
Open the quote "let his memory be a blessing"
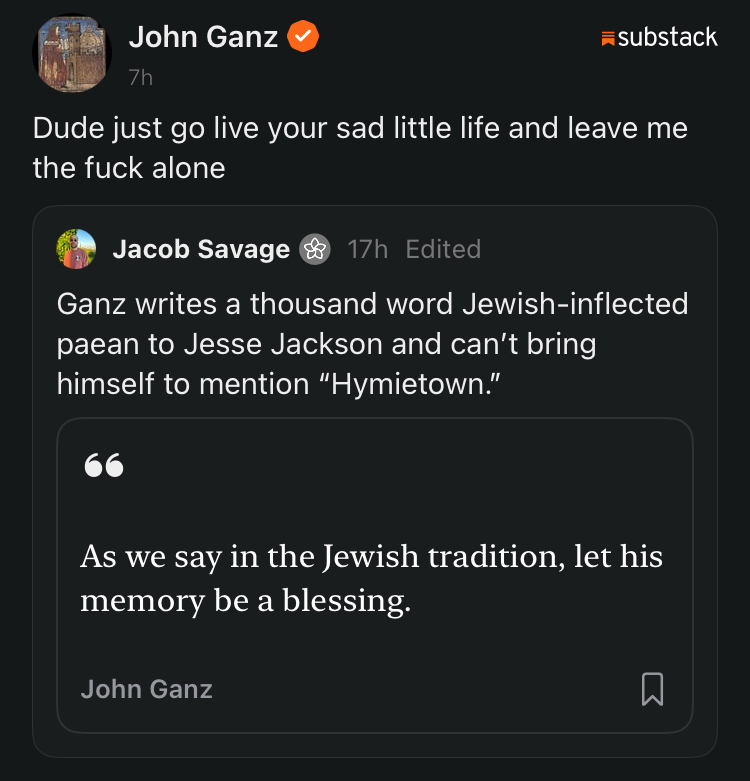371,579
